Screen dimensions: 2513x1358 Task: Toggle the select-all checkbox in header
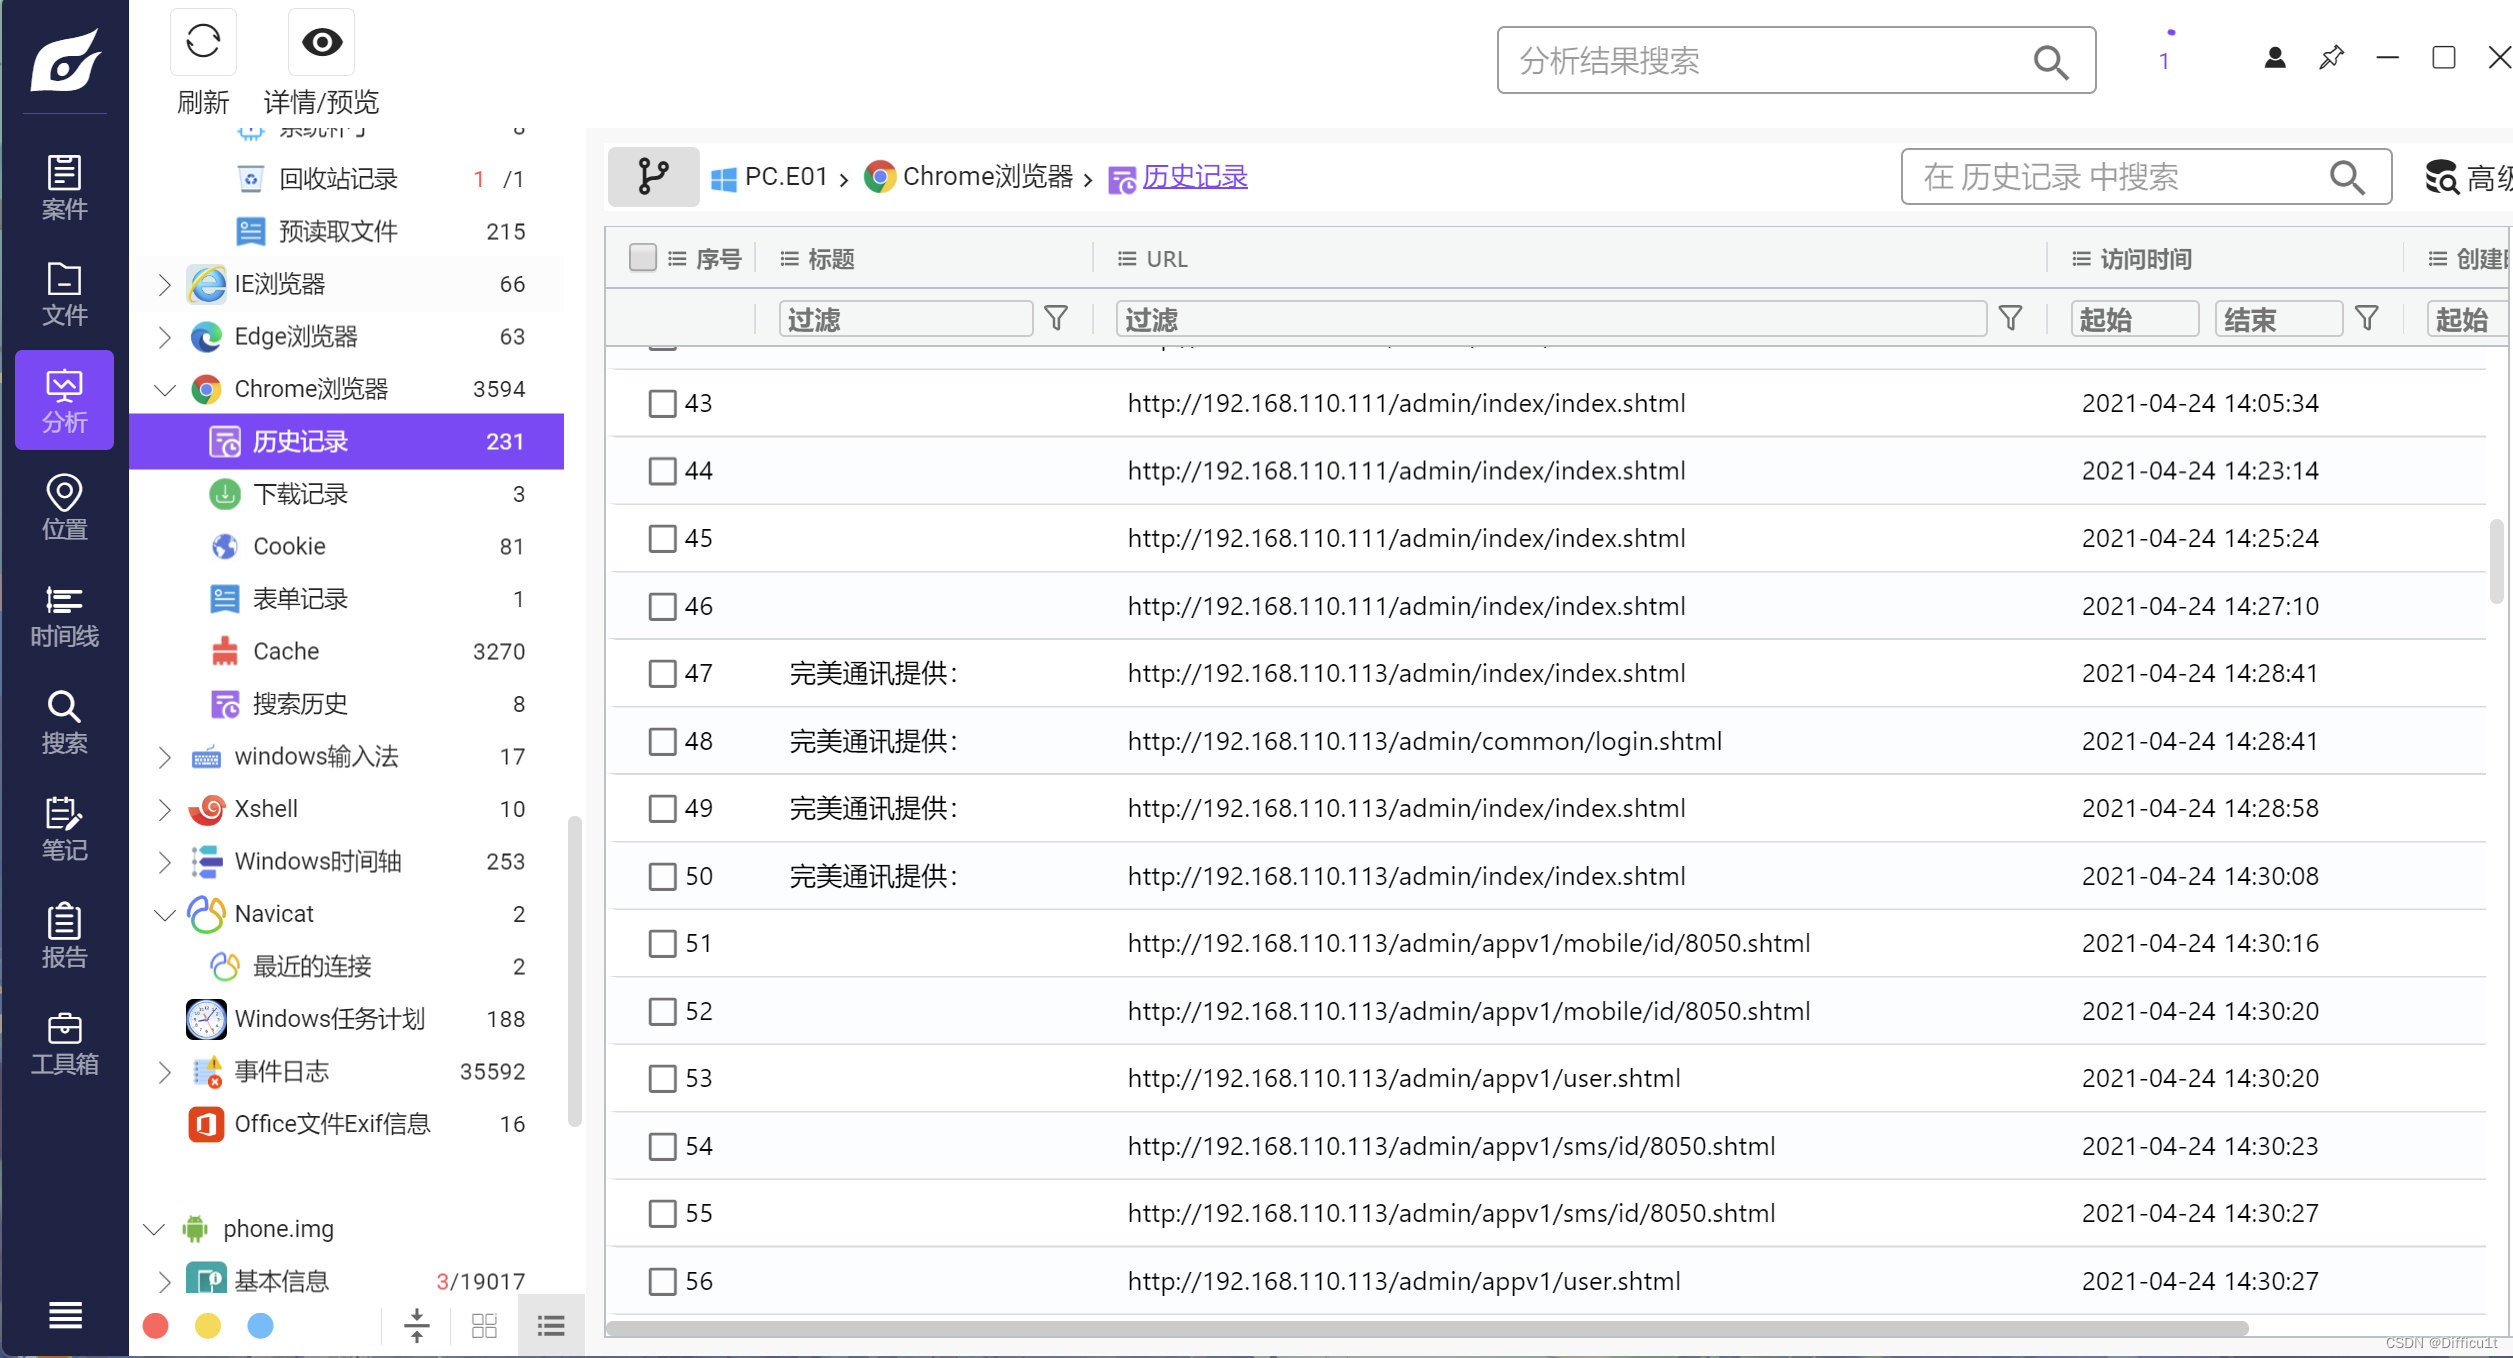(643, 258)
